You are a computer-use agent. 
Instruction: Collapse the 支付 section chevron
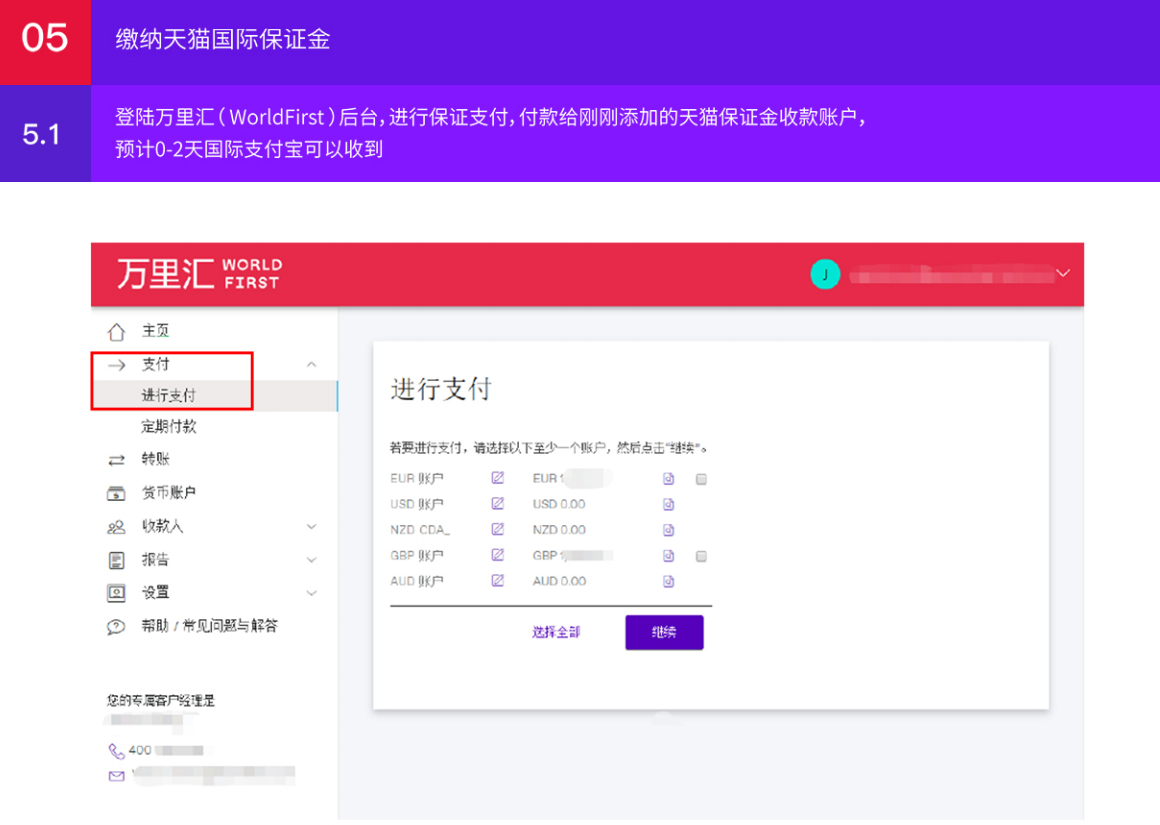tap(311, 363)
